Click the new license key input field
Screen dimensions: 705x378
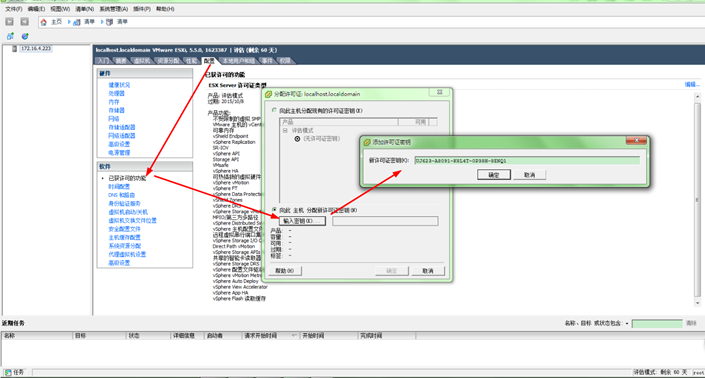pyautogui.click(x=527, y=161)
